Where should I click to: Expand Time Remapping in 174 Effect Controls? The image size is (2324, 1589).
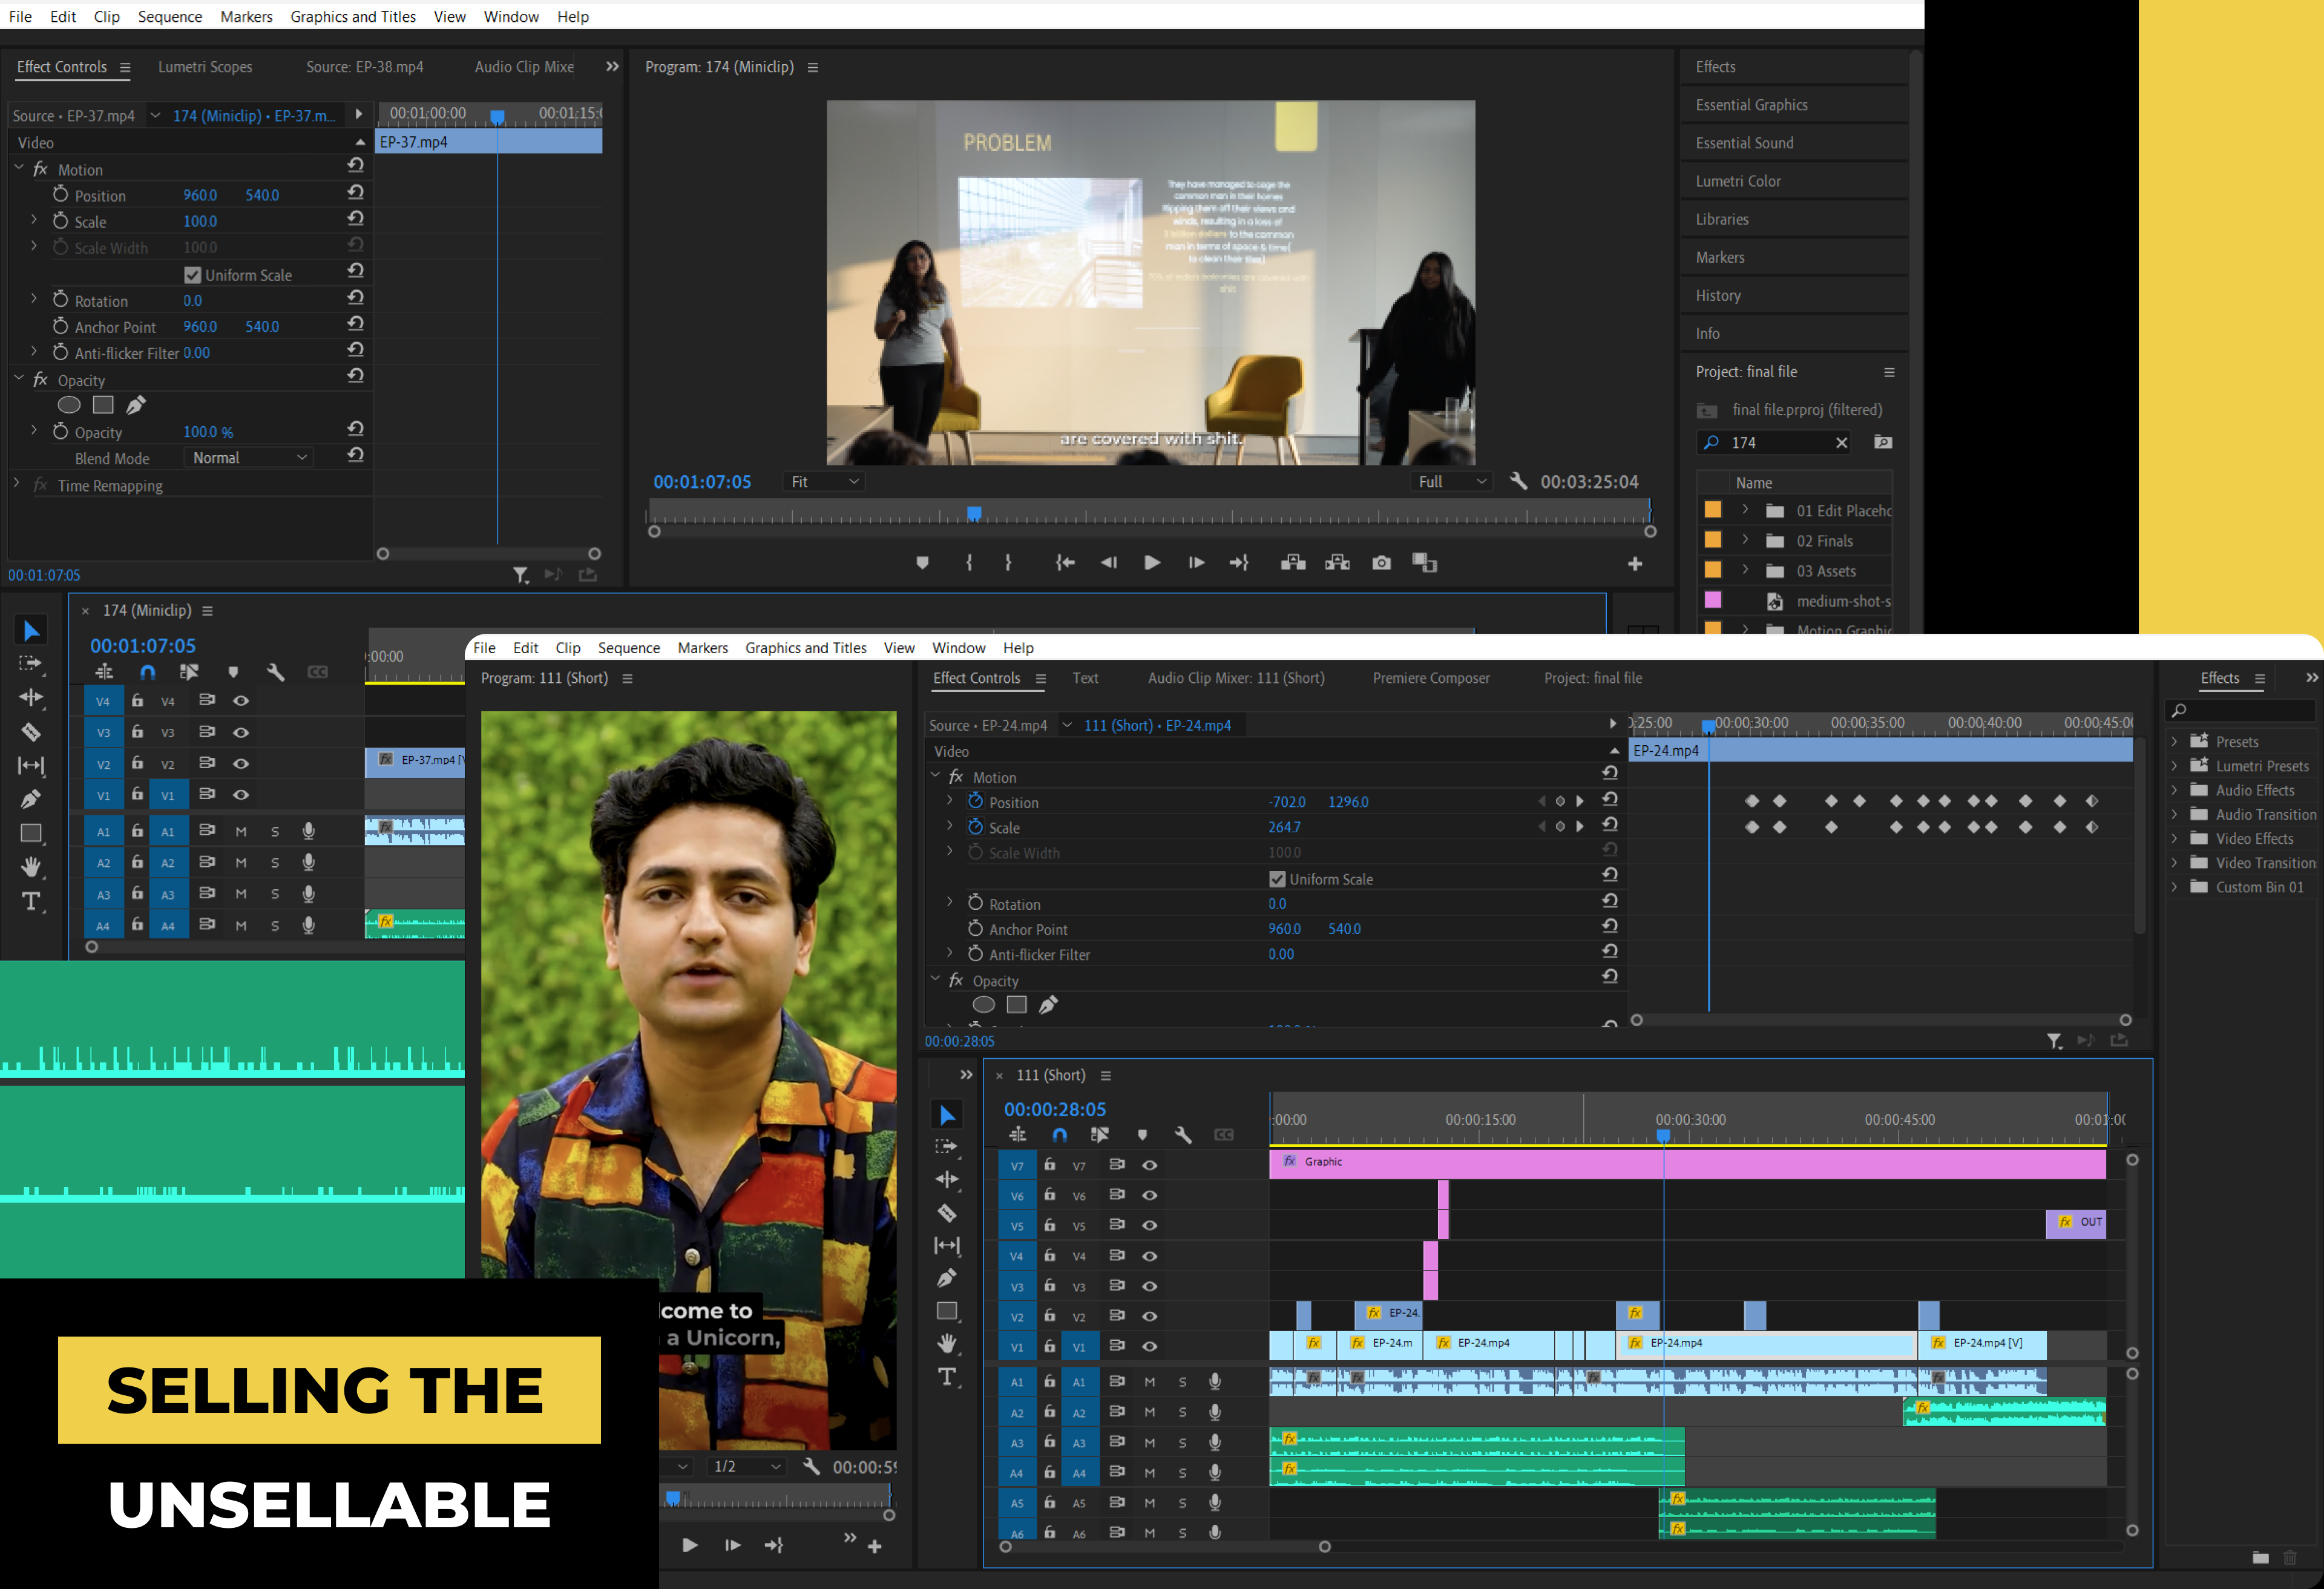(17, 484)
